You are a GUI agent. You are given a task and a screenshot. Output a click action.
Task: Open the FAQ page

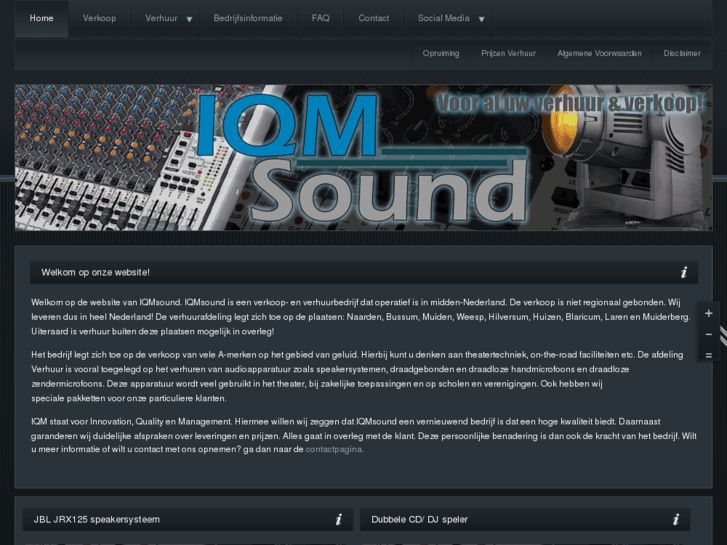[320, 19]
